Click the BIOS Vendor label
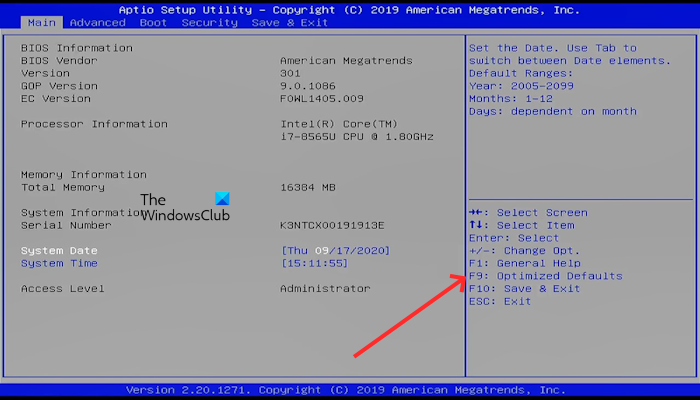The image size is (700, 400). click(x=59, y=60)
